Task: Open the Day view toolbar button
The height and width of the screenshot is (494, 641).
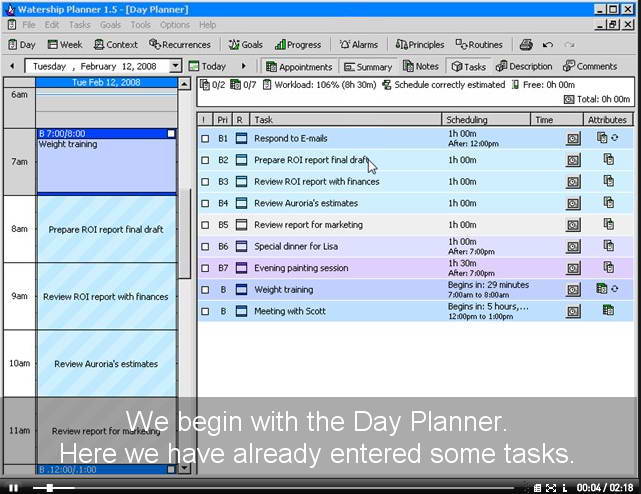Action: click(x=22, y=45)
